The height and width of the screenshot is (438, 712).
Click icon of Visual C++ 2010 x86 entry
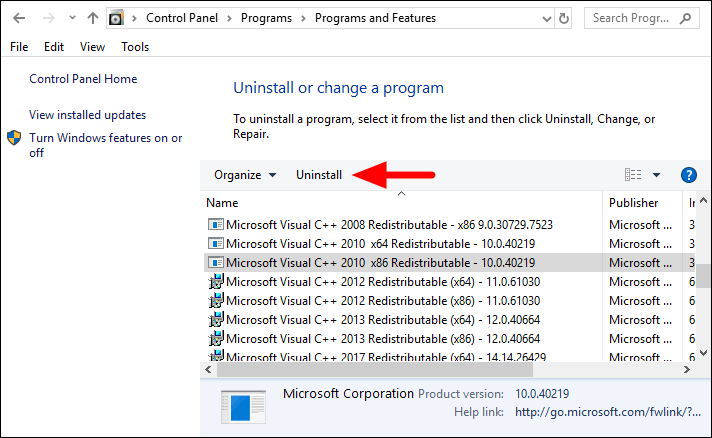(216, 262)
